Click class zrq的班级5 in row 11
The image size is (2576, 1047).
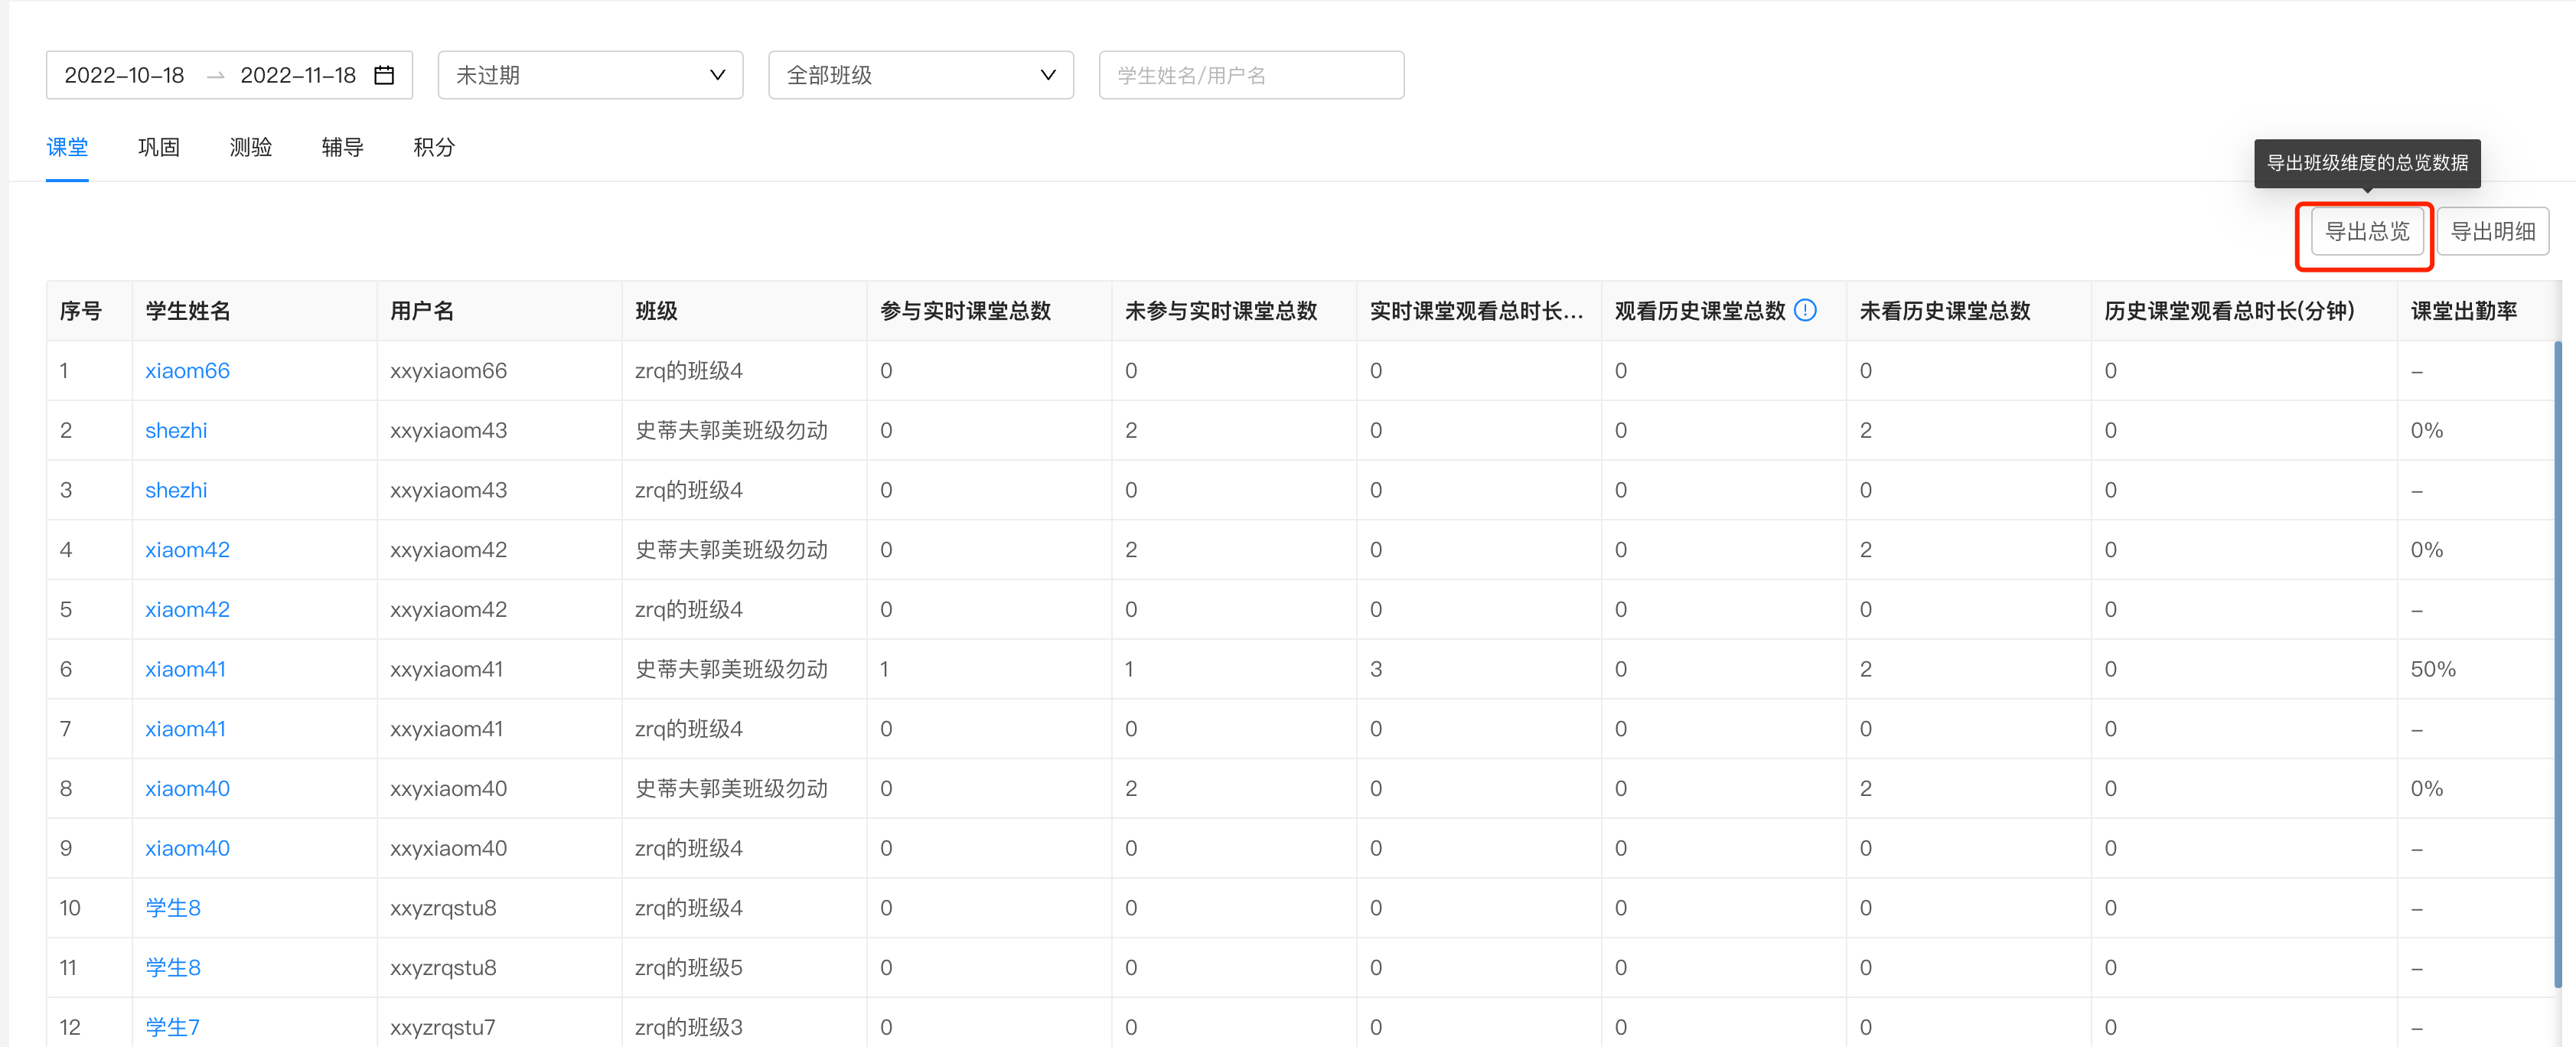click(x=689, y=968)
